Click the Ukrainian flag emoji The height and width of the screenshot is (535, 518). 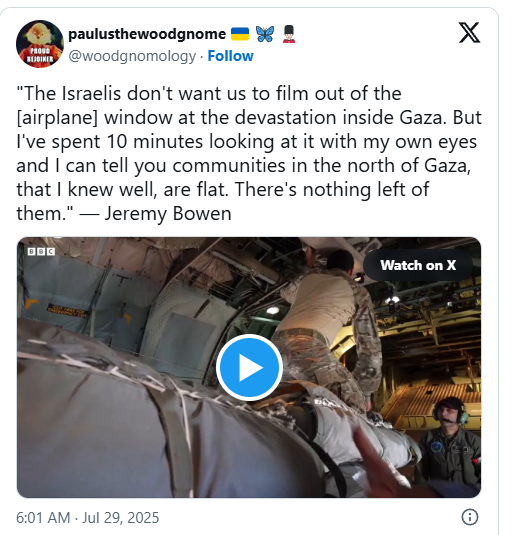[x=240, y=34]
